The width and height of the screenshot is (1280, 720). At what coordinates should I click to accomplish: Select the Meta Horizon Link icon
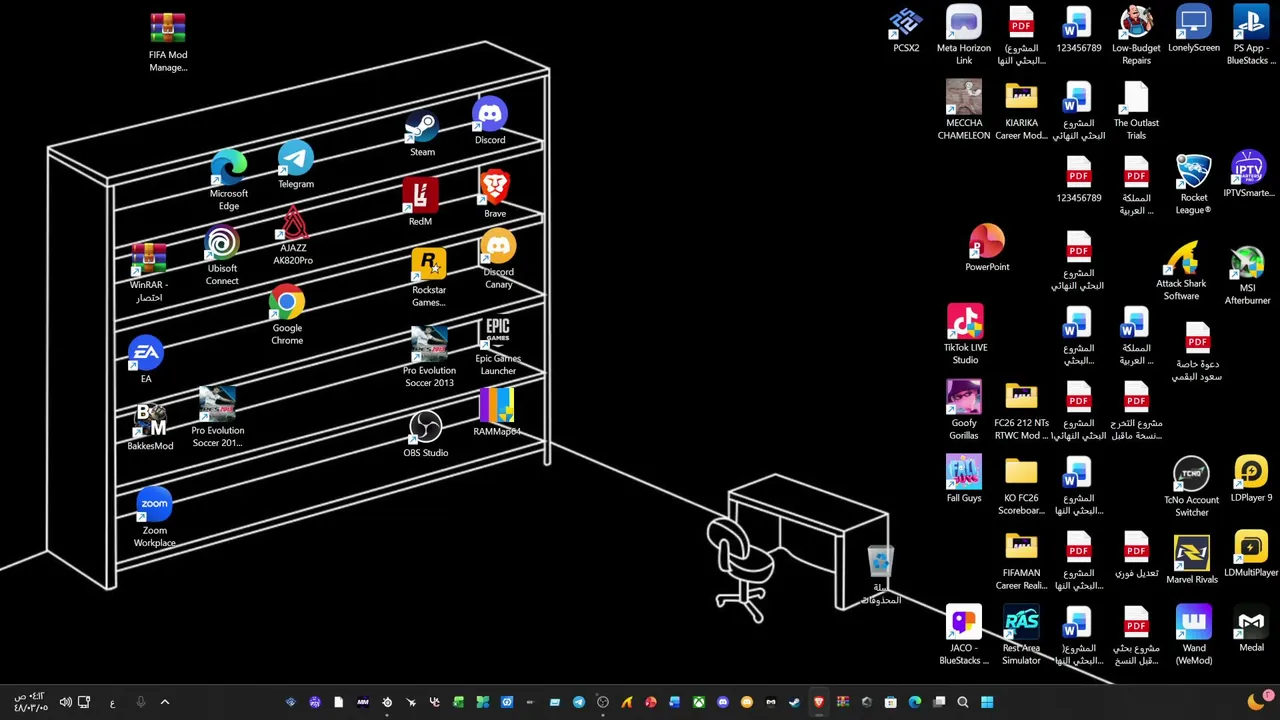click(x=964, y=36)
